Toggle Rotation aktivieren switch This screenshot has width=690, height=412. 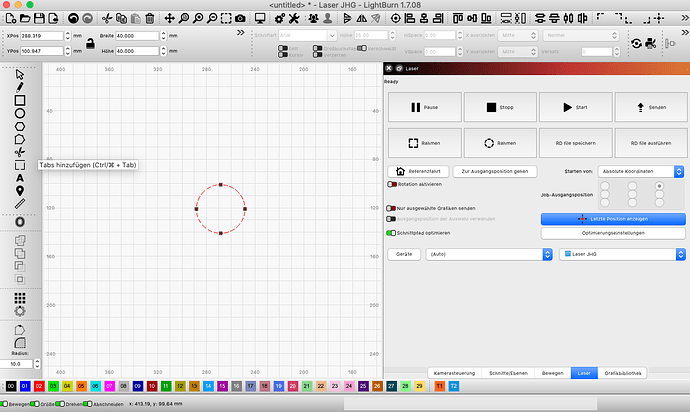pyautogui.click(x=392, y=184)
